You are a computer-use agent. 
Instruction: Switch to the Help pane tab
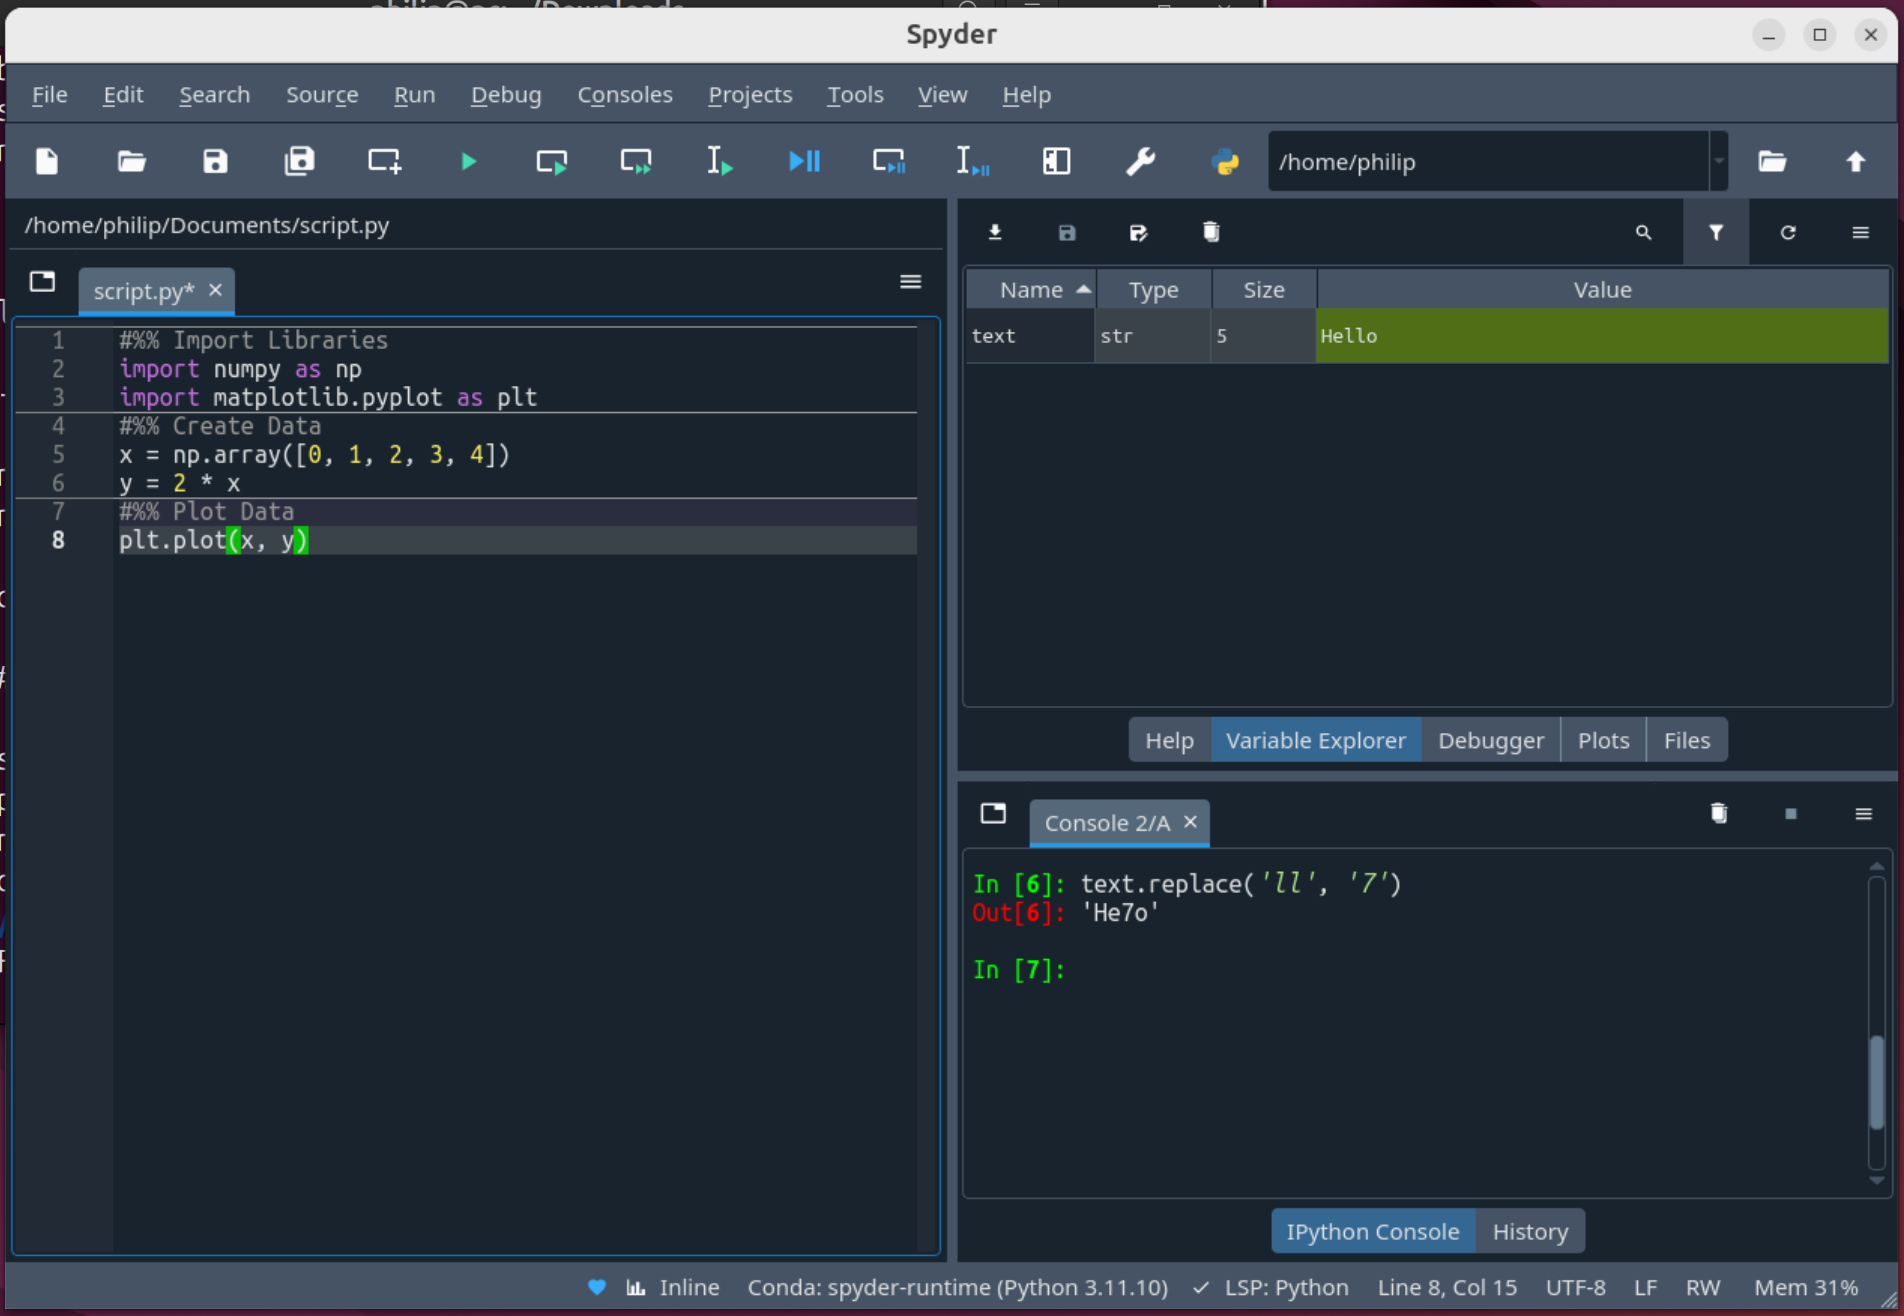click(1169, 740)
